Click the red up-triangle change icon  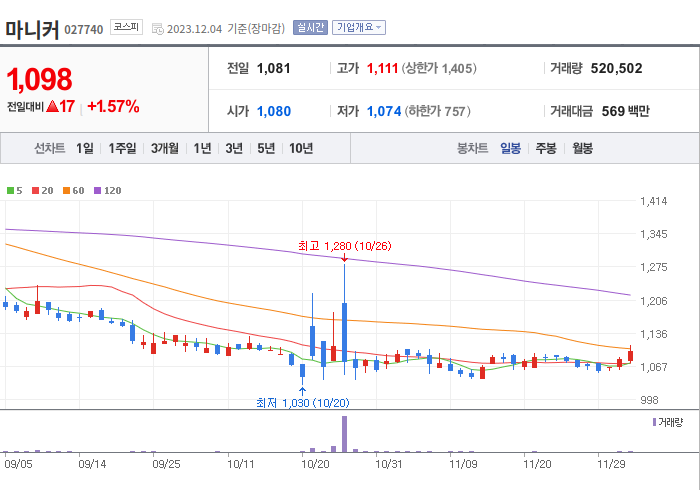click(x=52, y=106)
